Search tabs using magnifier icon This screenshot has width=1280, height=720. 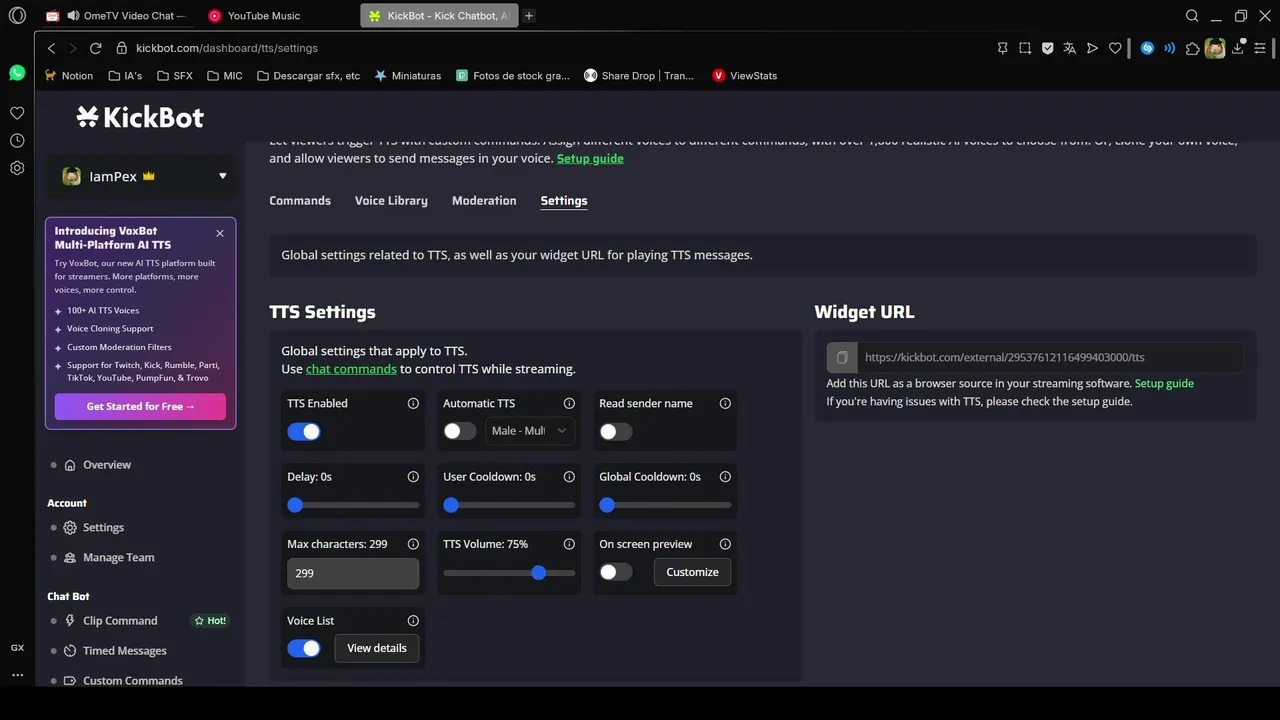point(1192,16)
